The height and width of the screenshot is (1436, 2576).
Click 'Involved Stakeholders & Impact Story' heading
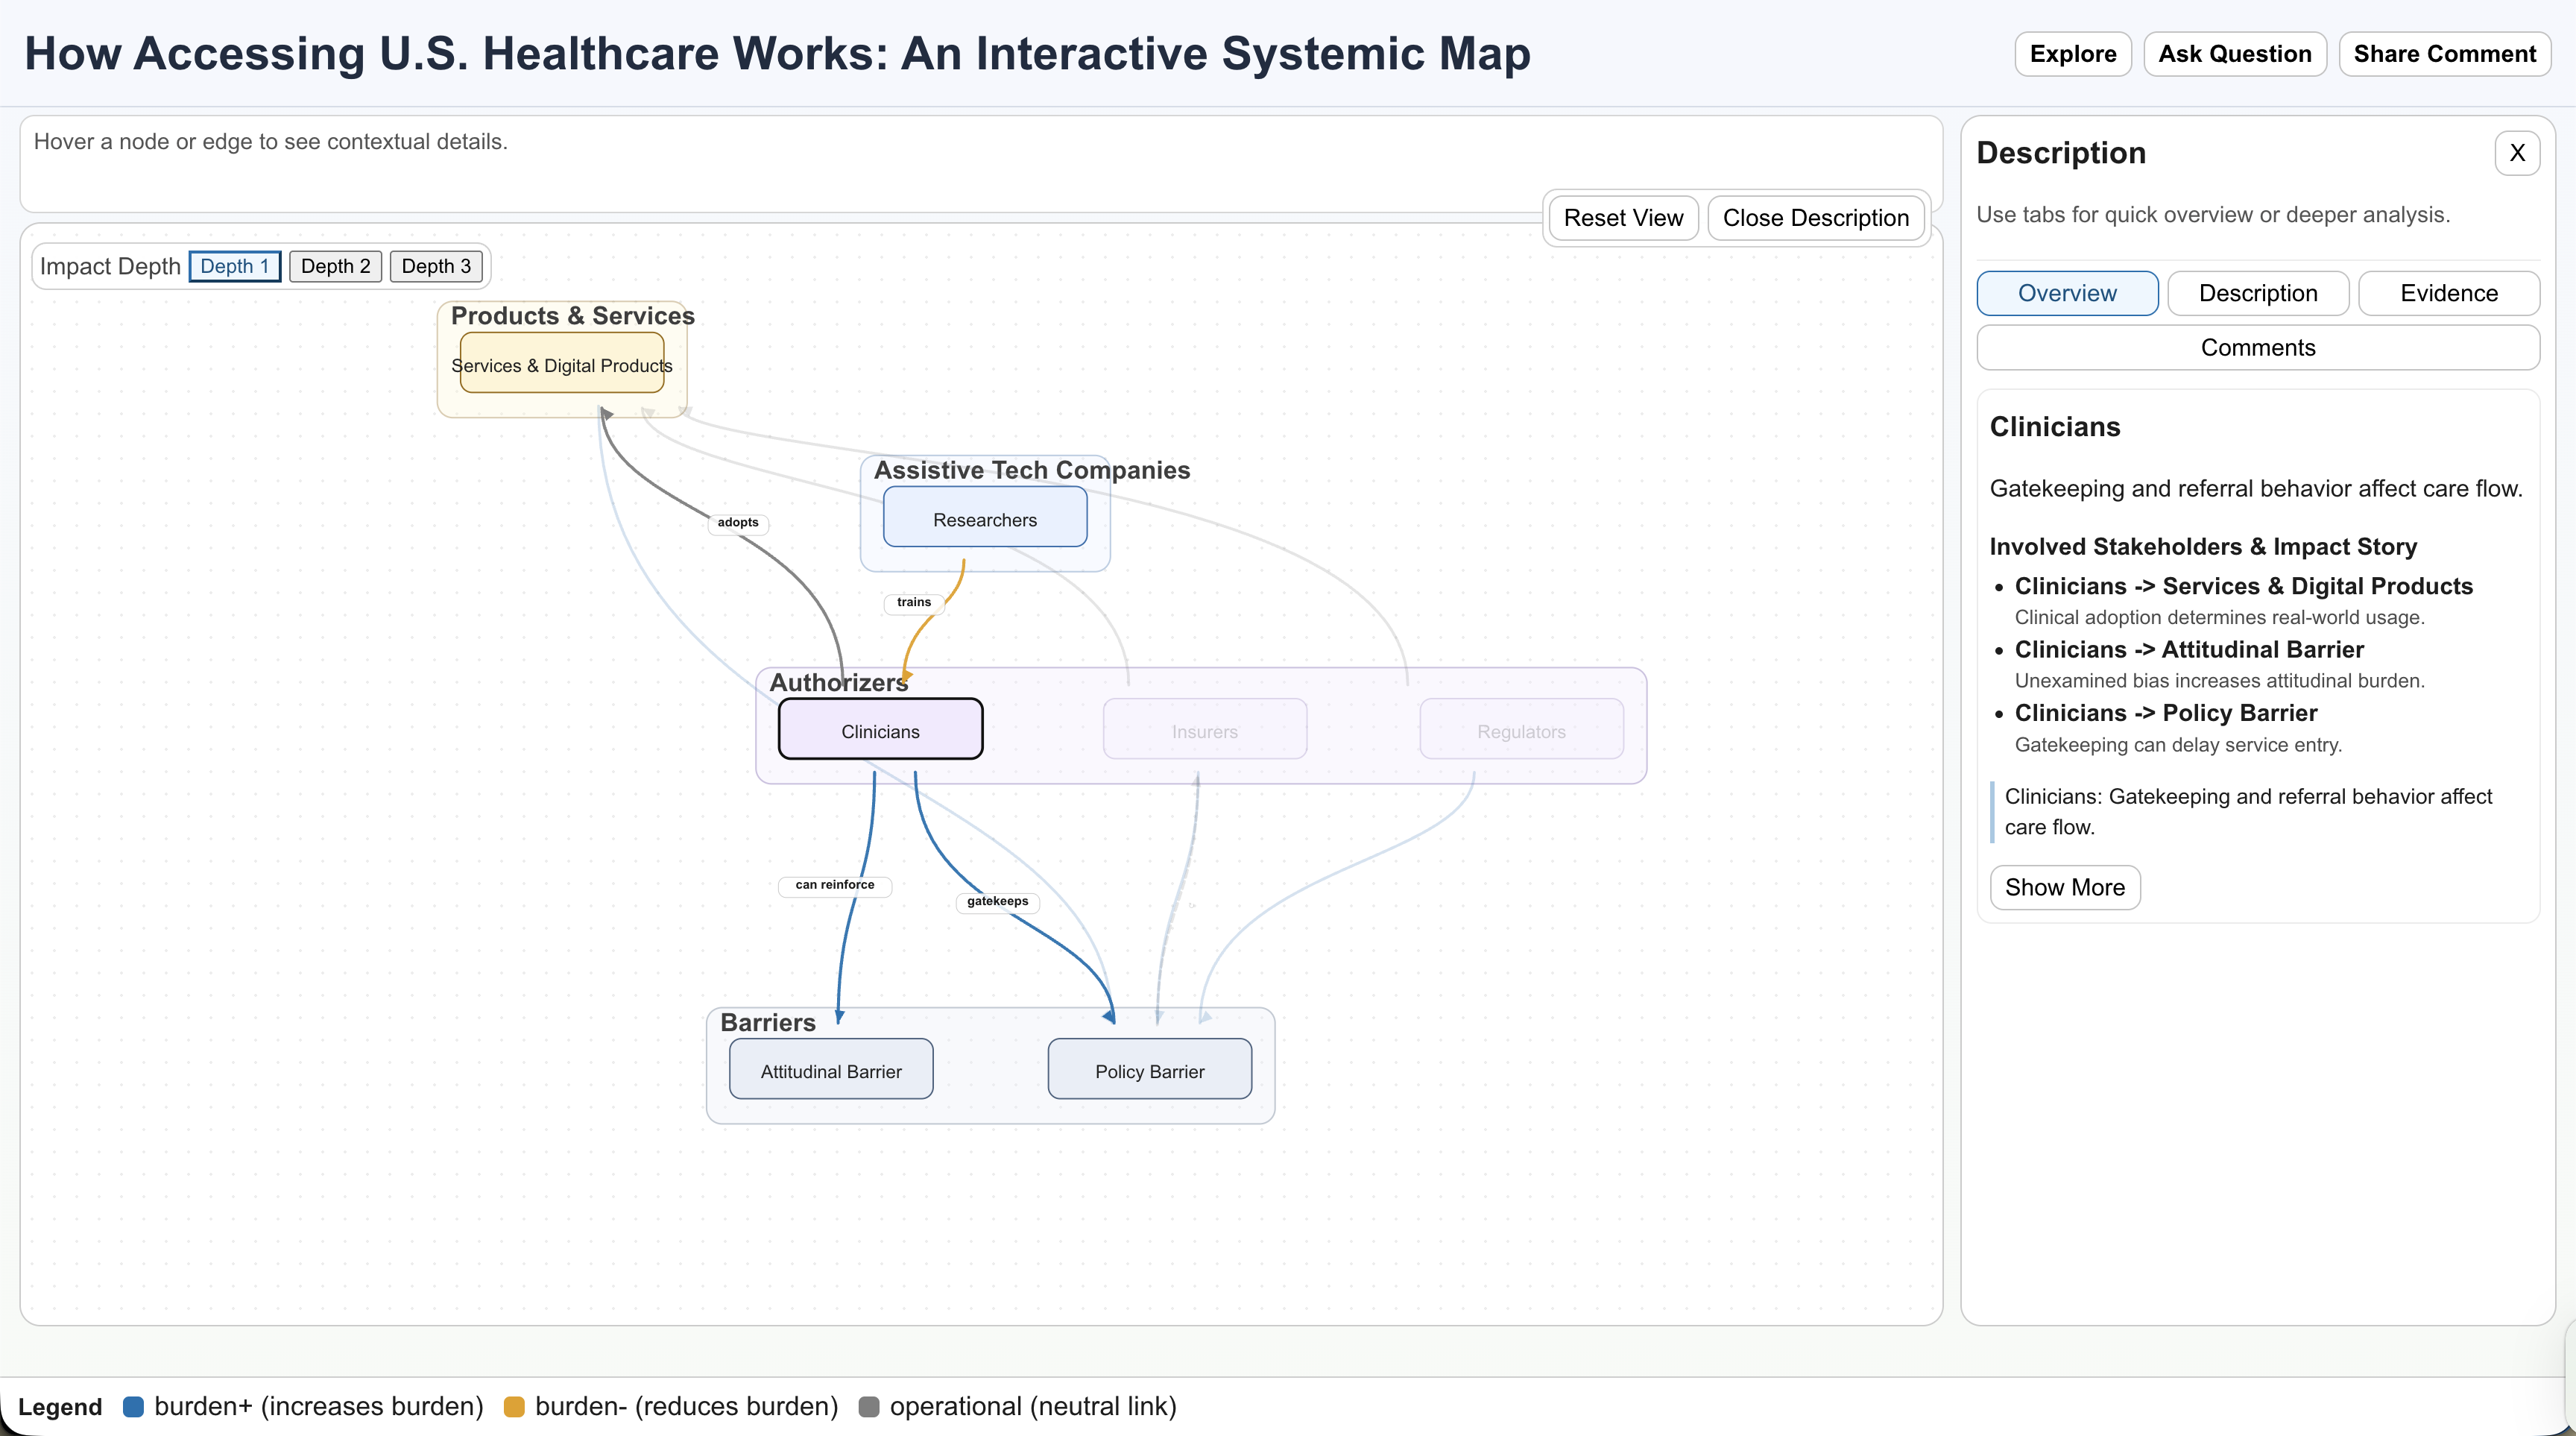coord(2203,547)
